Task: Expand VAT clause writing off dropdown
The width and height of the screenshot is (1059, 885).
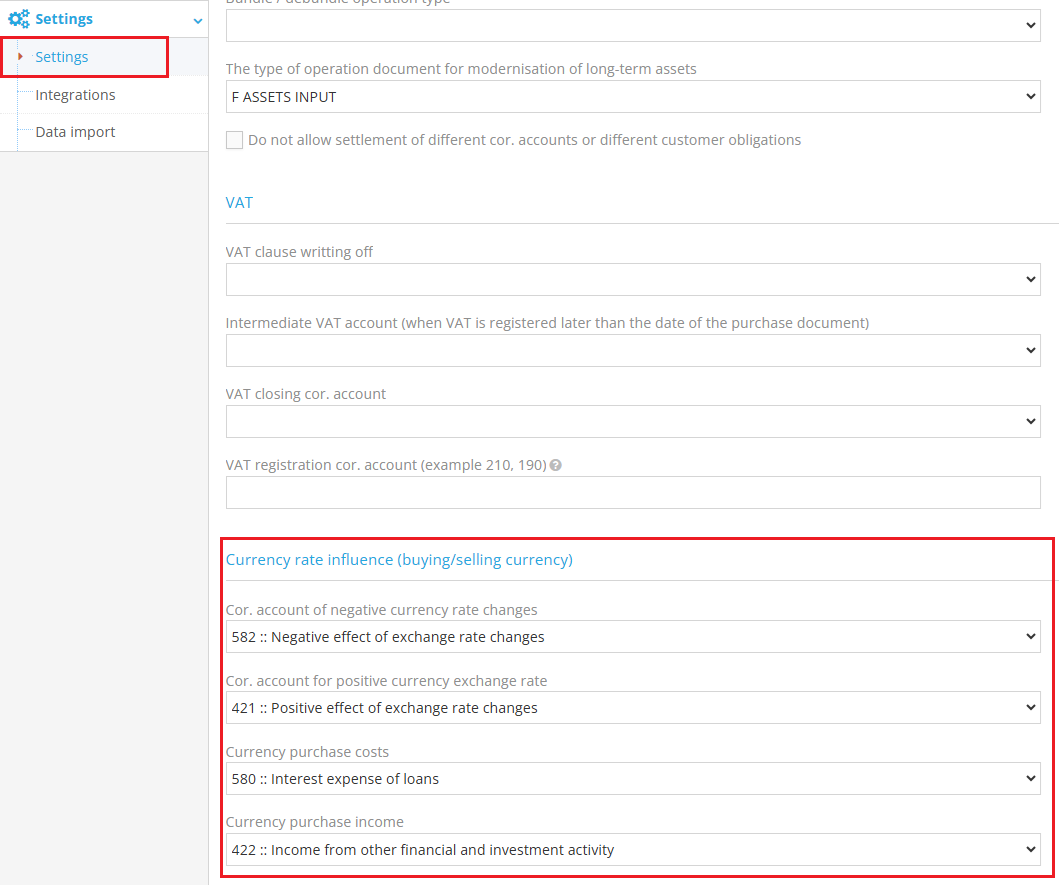Action: 632,280
